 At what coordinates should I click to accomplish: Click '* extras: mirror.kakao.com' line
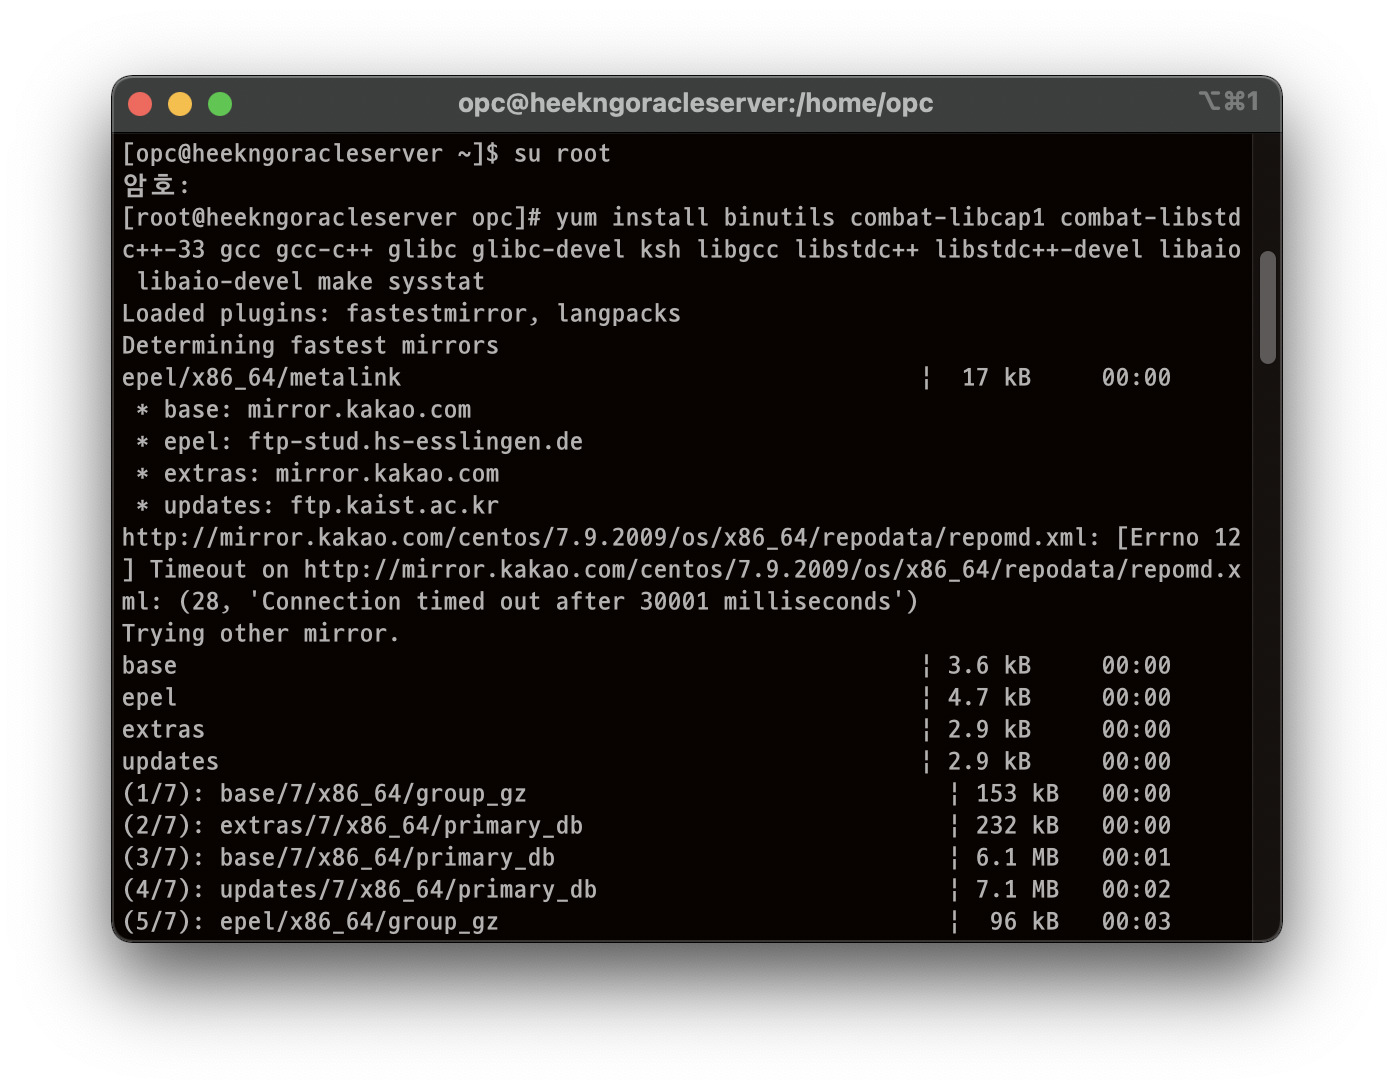(317, 474)
